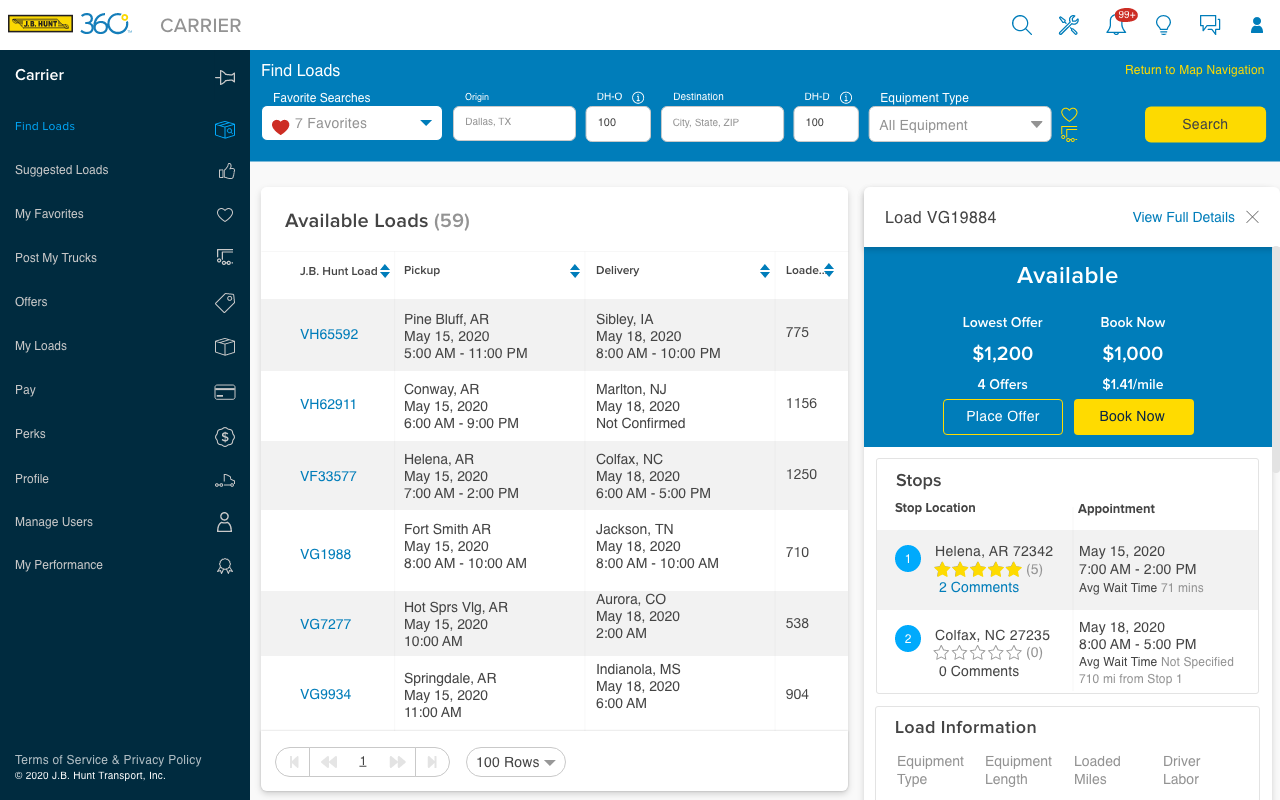Click the My Favorites heart icon in sidebar

[225, 214]
